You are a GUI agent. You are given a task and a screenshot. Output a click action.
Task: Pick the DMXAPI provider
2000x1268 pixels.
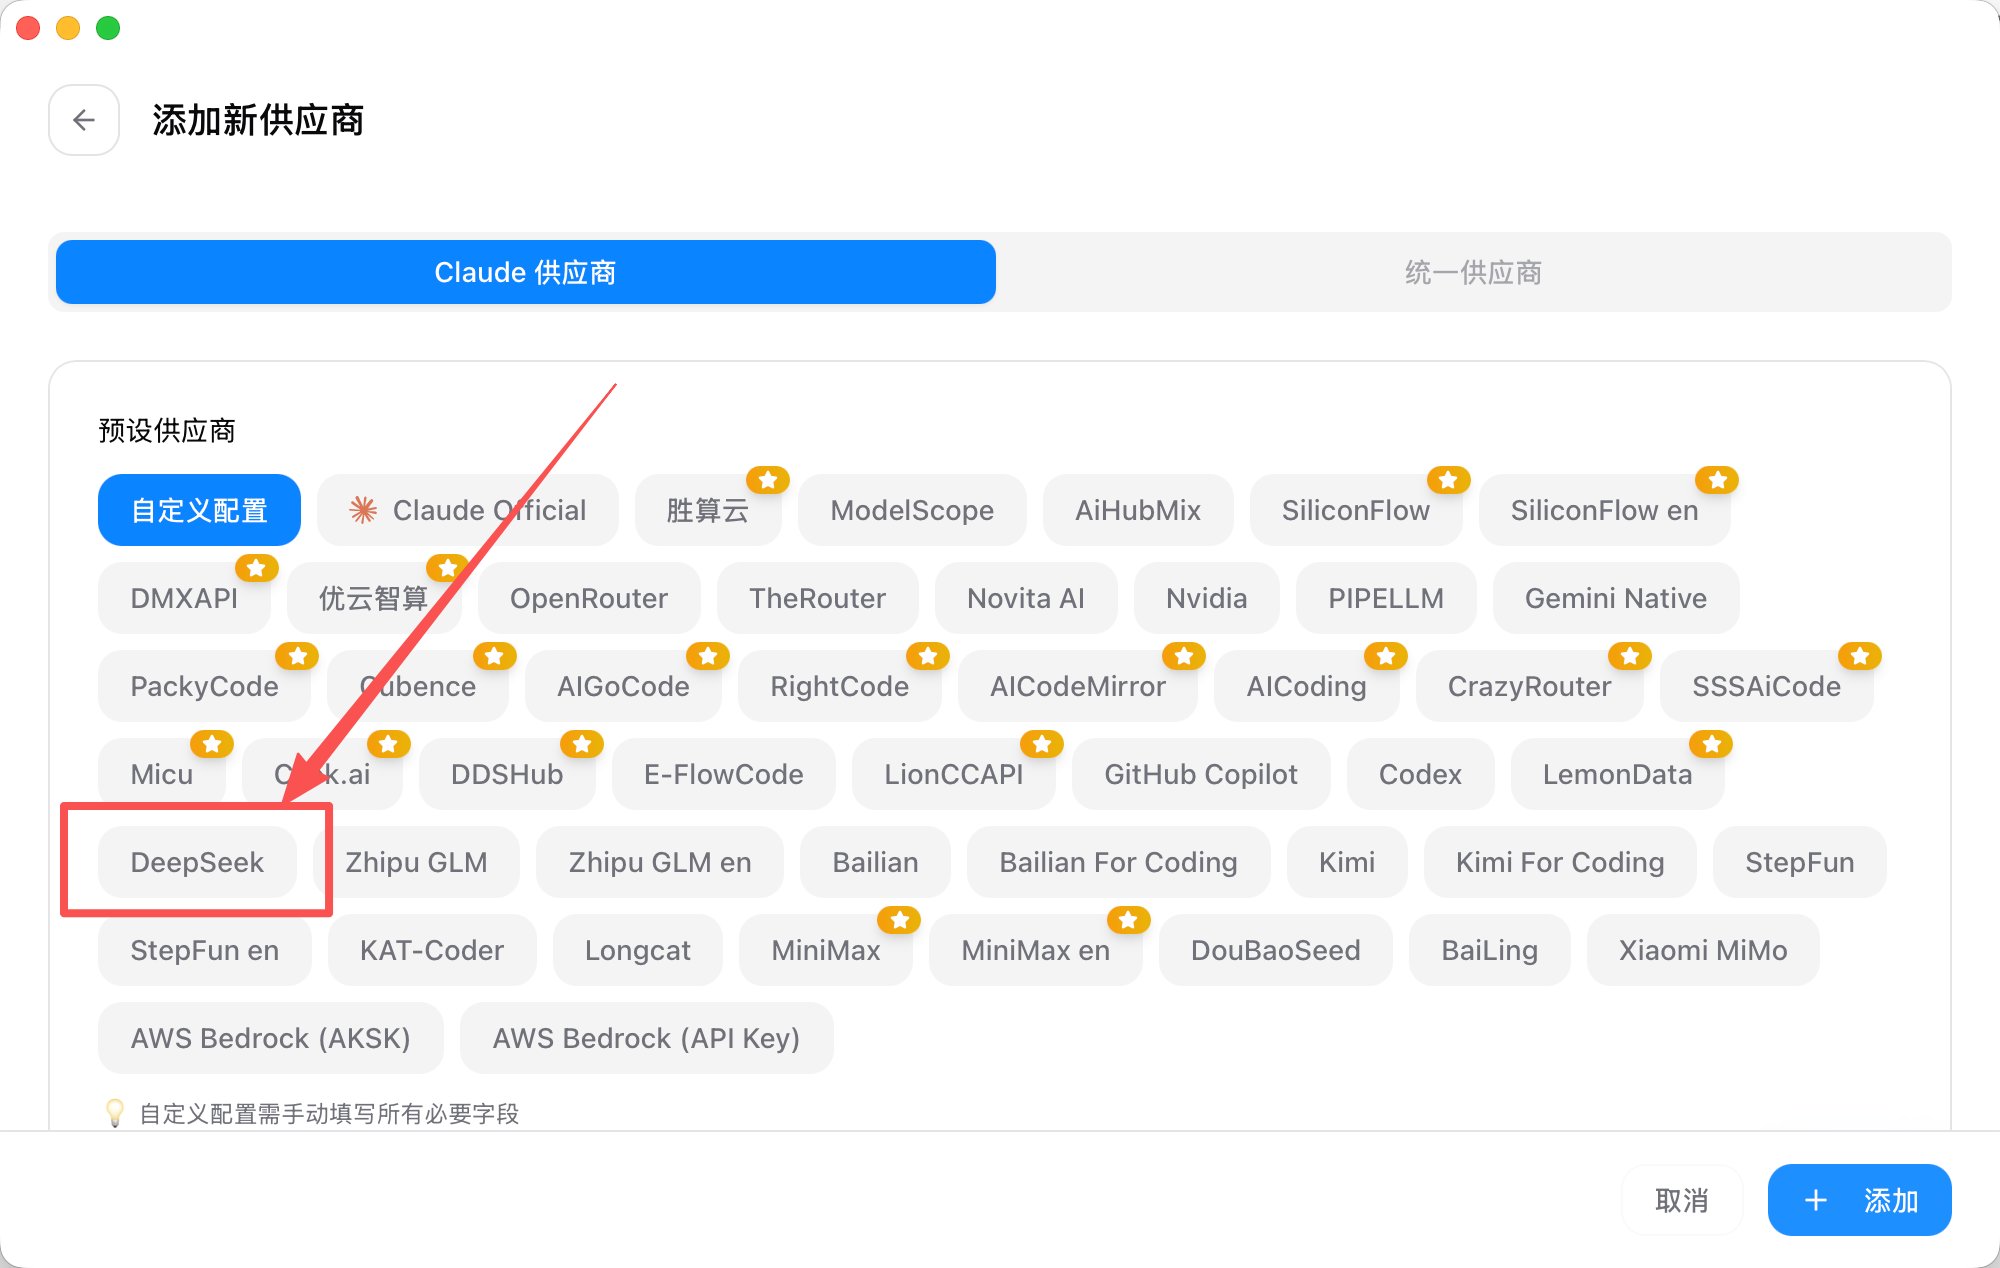tap(184, 598)
